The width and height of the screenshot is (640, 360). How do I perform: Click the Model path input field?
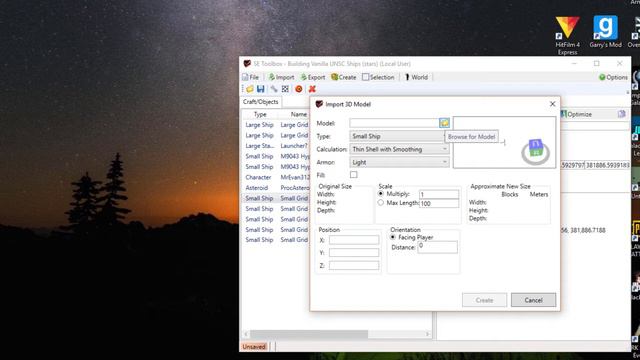(394, 123)
